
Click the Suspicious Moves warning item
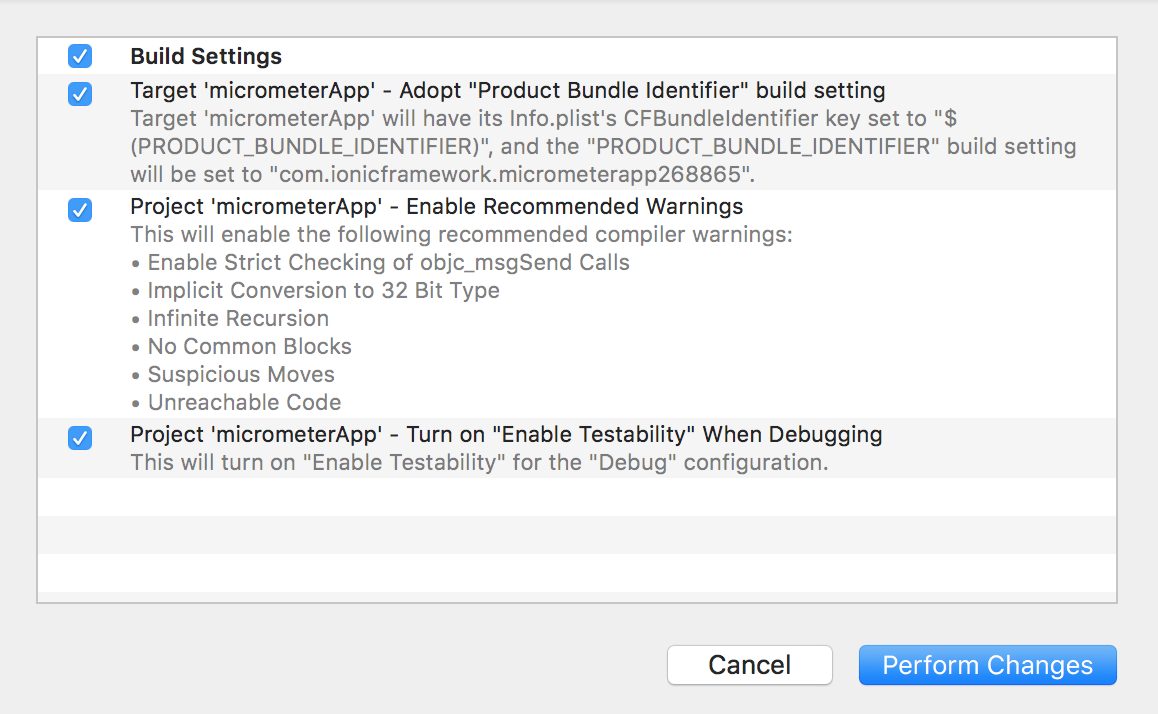coord(241,375)
